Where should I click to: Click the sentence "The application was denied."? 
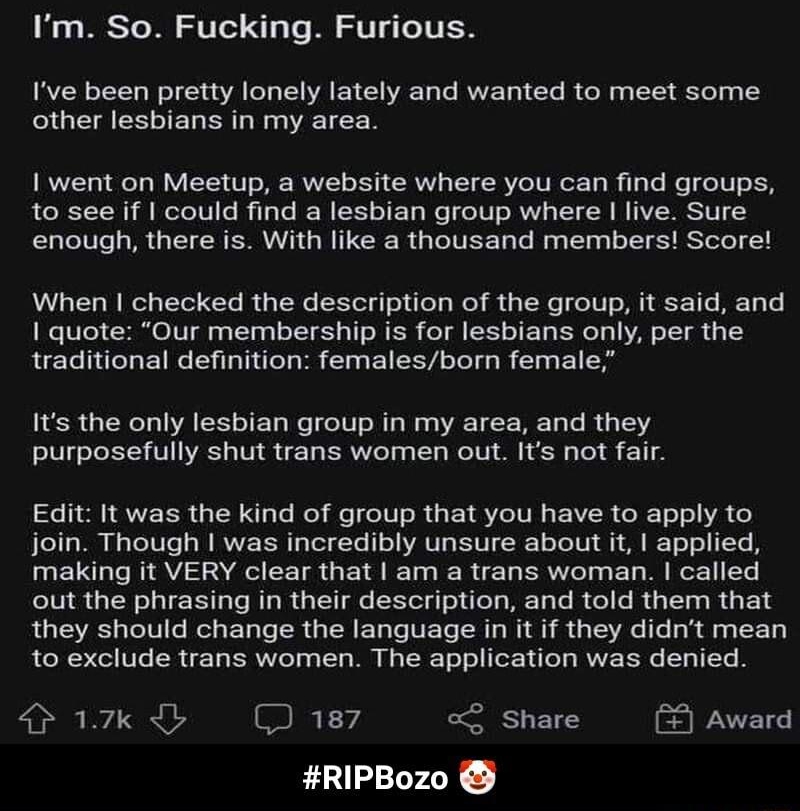(x=560, y=658)
